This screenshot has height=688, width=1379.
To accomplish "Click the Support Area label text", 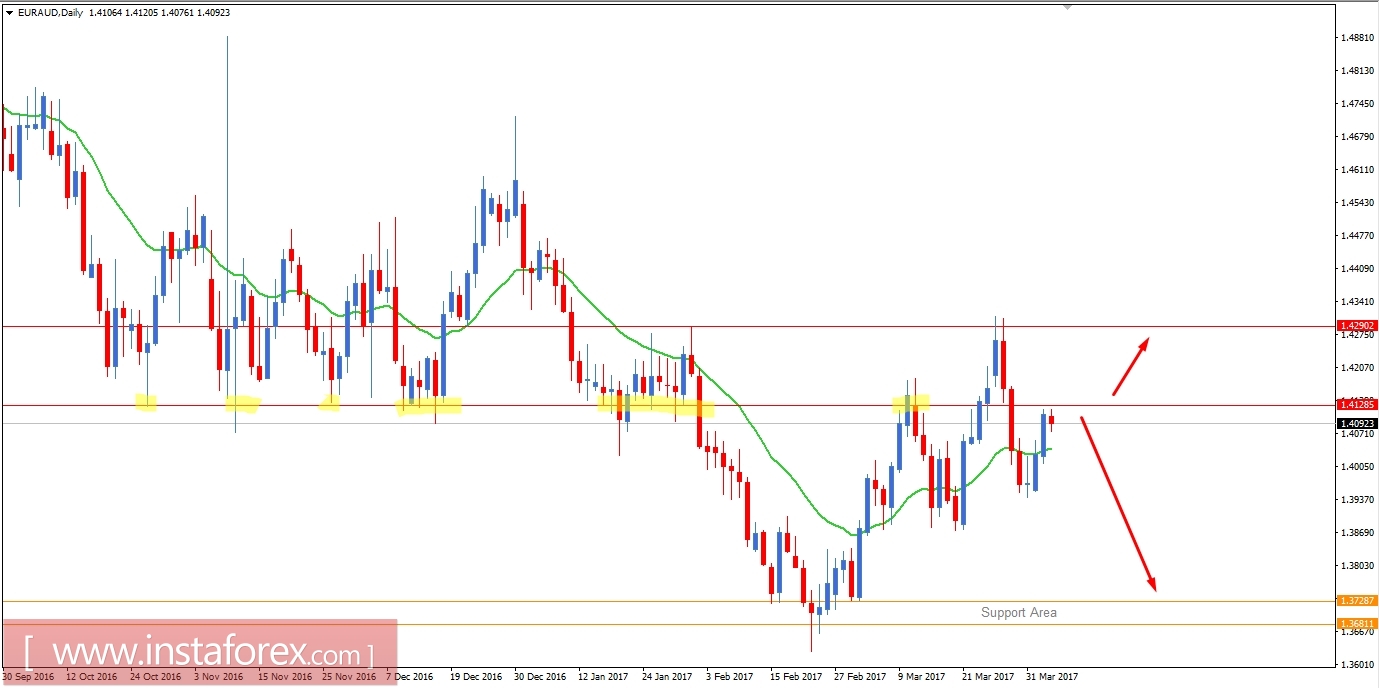I will tap(1020, 612).
